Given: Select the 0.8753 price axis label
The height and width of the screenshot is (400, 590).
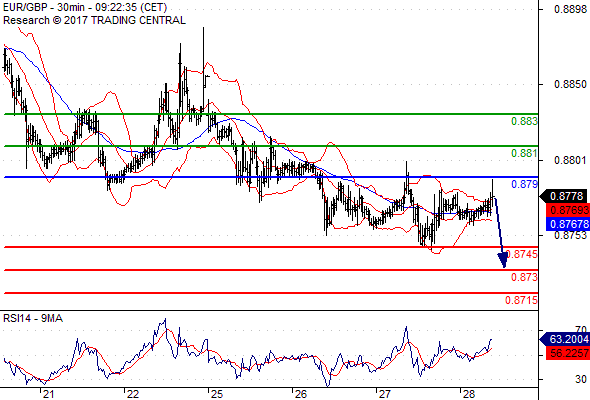Looking at the screenshot, I should click(570, 236).
